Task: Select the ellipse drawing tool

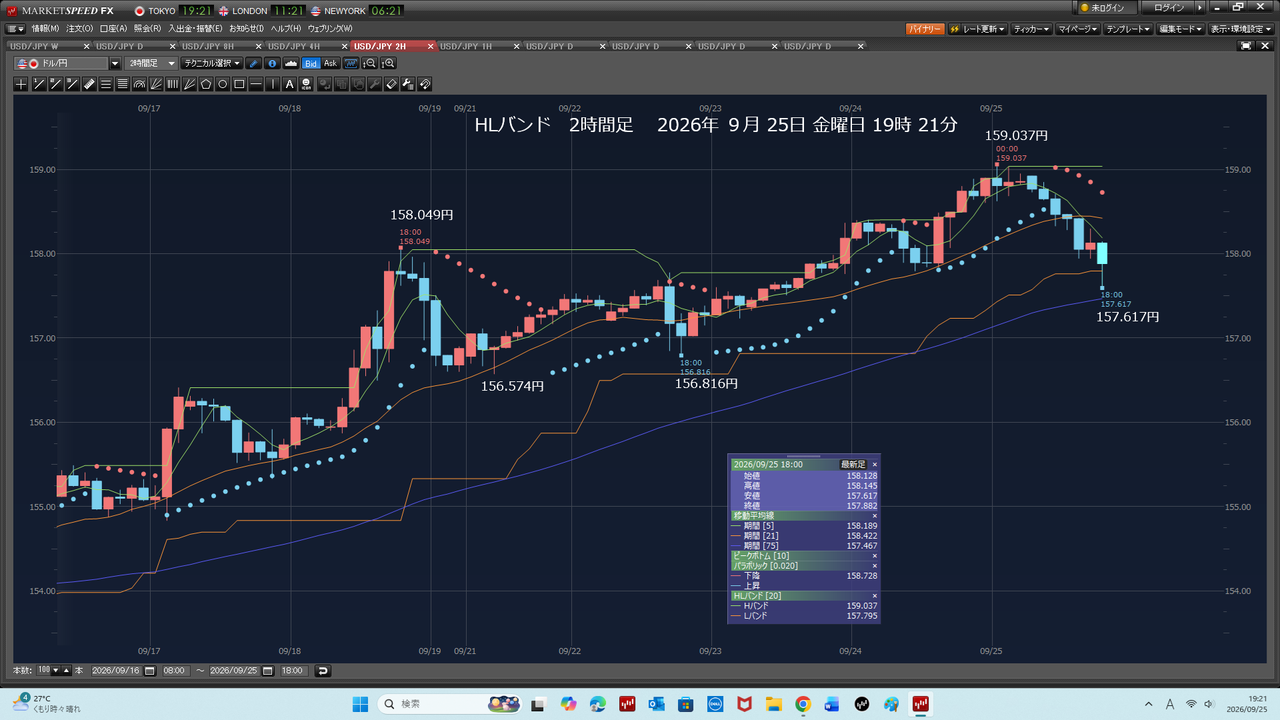Action: [223, 84]
